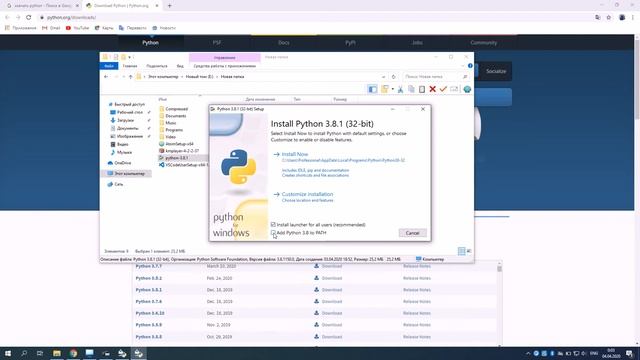Open a new browser tab
Viewport: 640px width, 360px height.
pos(169,6)
